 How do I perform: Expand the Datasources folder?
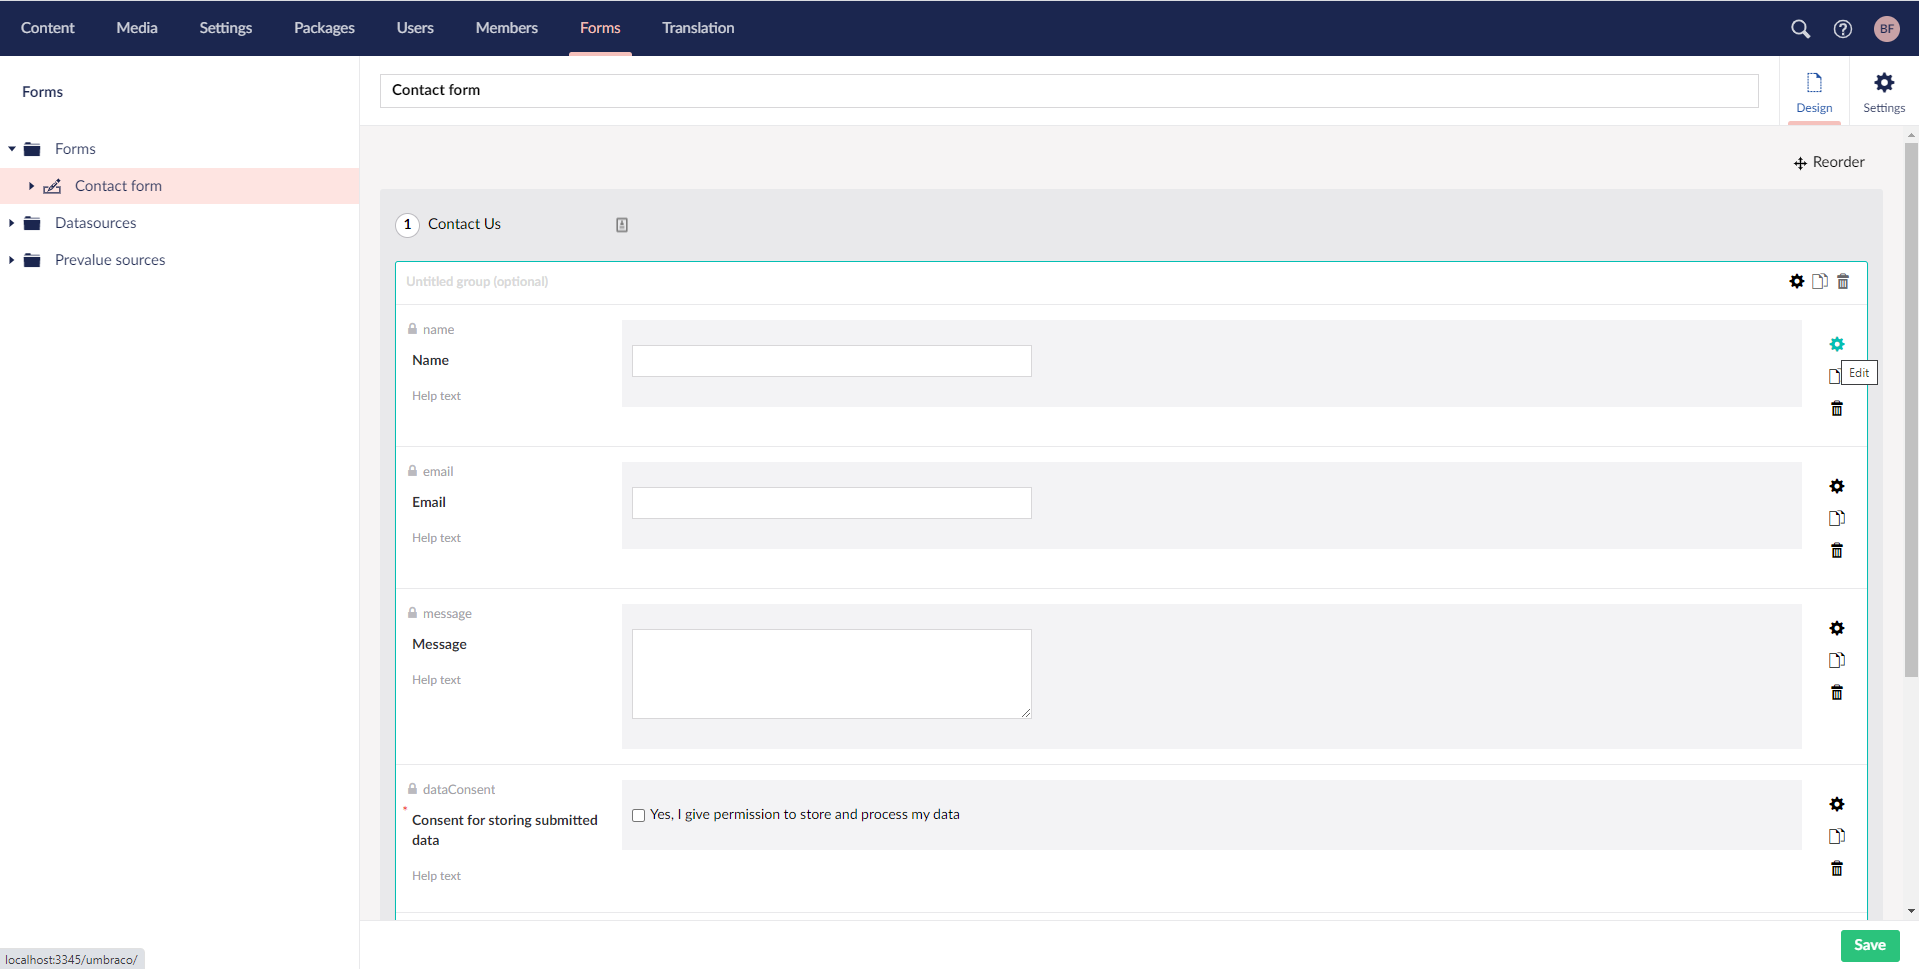pos(11,222)
